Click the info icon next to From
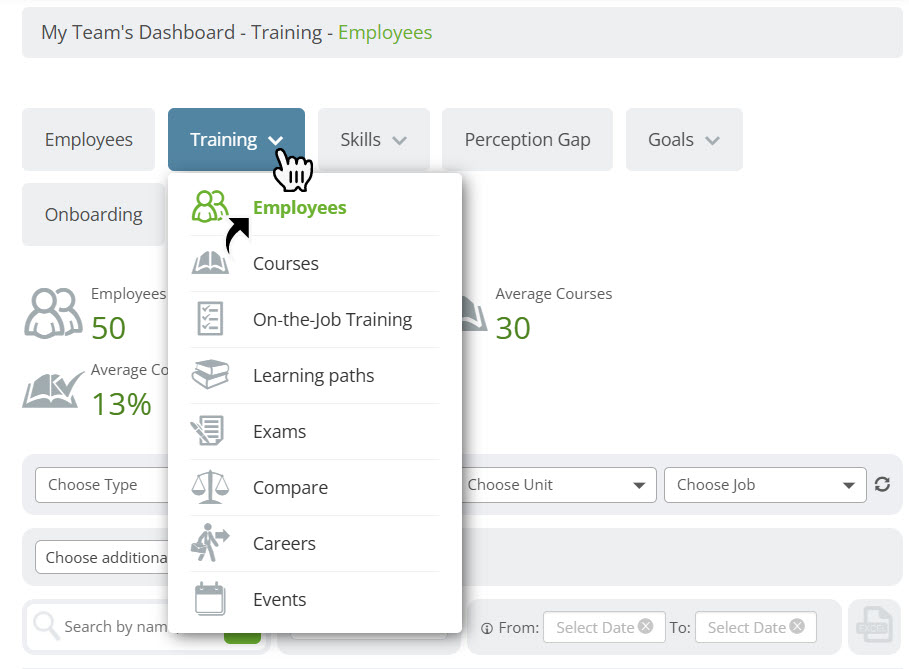This screenshot has height=669, width=909. point(487,628)
